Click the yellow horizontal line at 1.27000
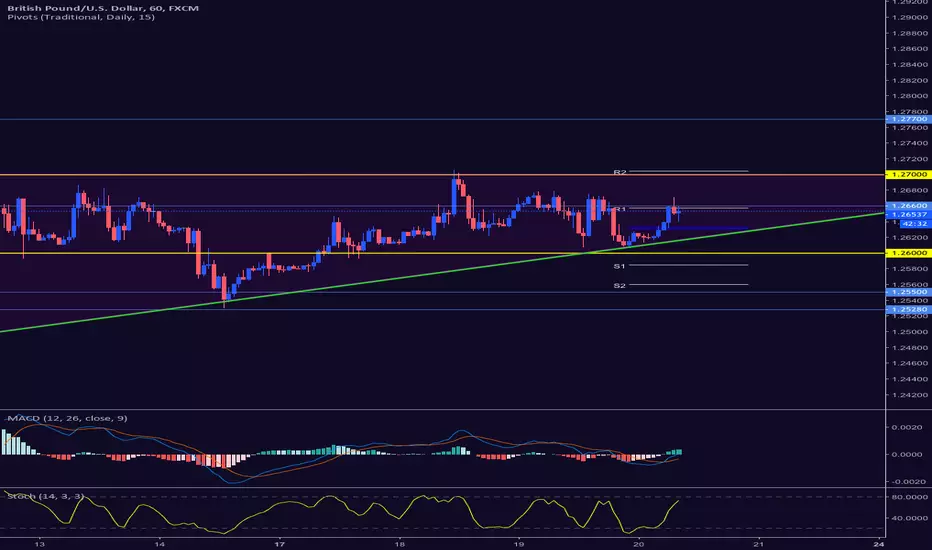 point(442,175)
